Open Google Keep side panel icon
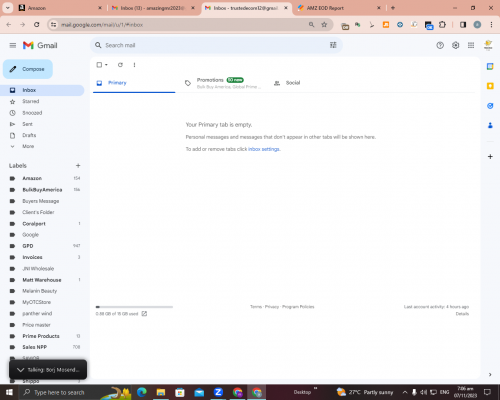Screen dimensions: 500x400 click(490, 86)
